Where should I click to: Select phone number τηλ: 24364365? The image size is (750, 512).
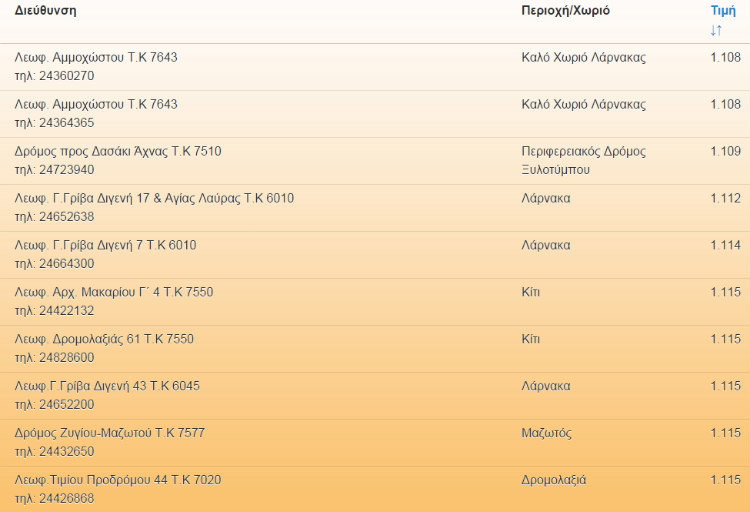[55, 123]
